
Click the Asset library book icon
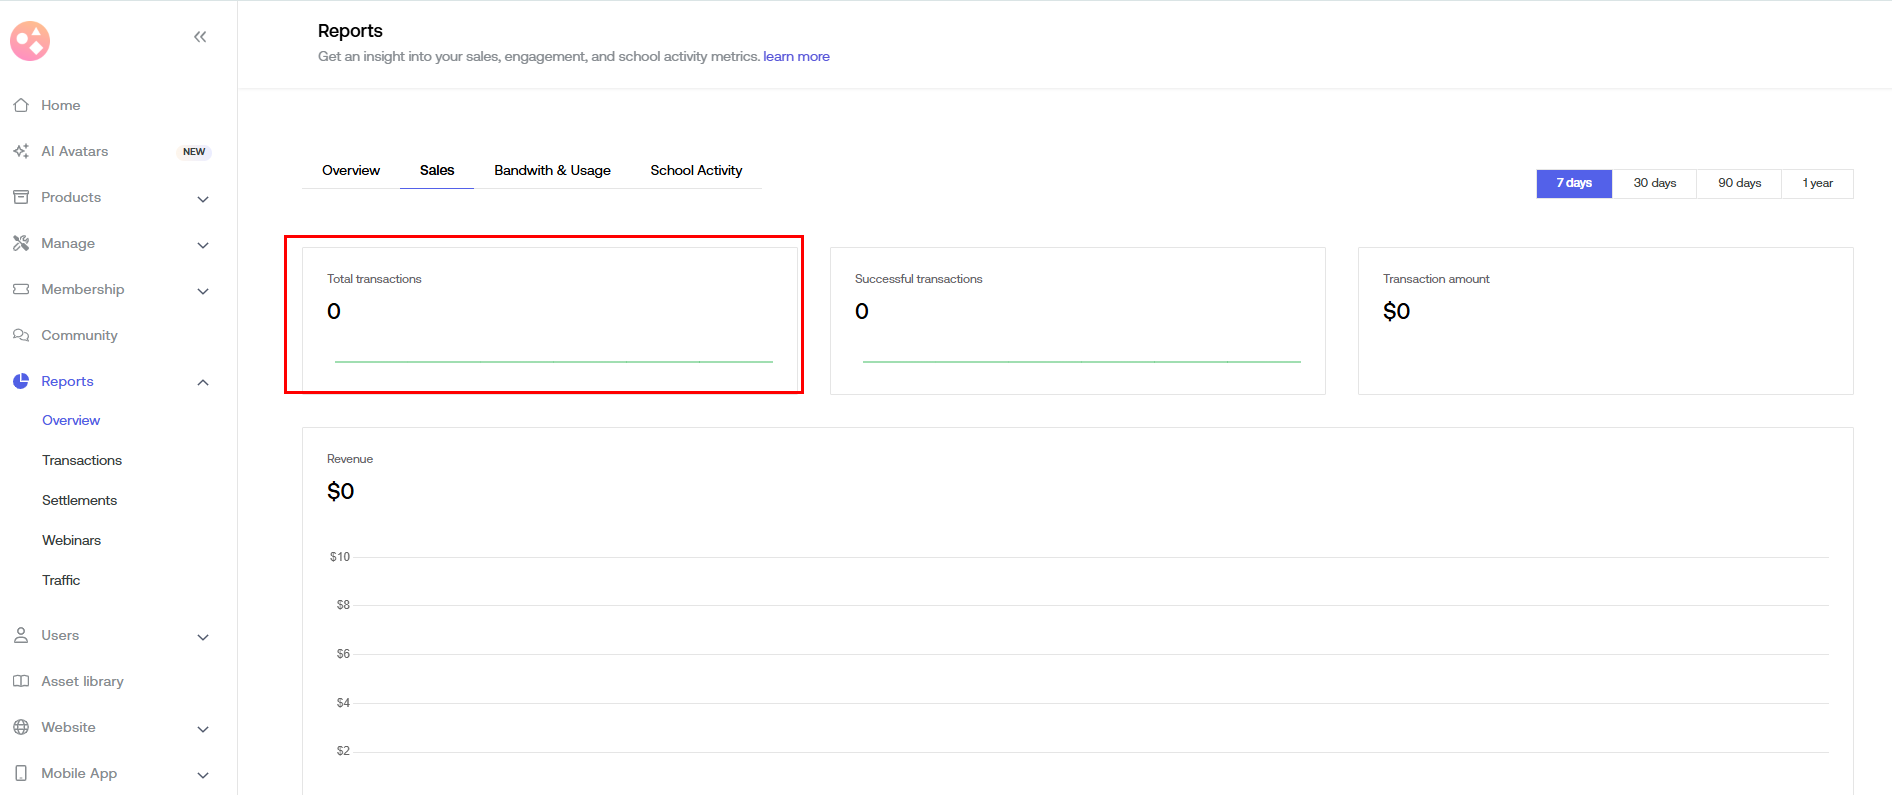(x=21, y=681)
